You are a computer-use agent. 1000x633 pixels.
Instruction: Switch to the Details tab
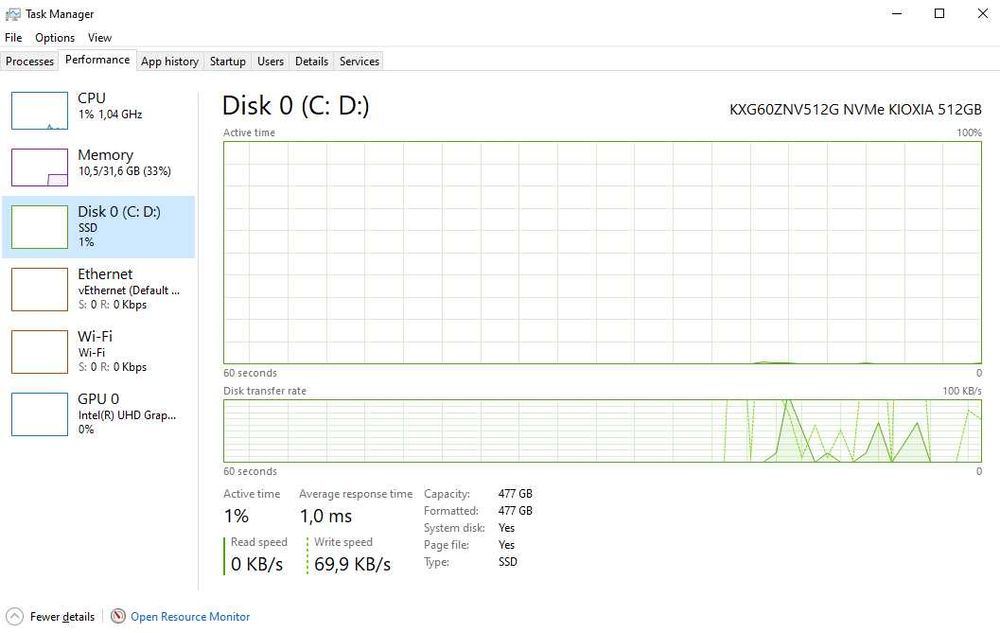click(311, 61)
